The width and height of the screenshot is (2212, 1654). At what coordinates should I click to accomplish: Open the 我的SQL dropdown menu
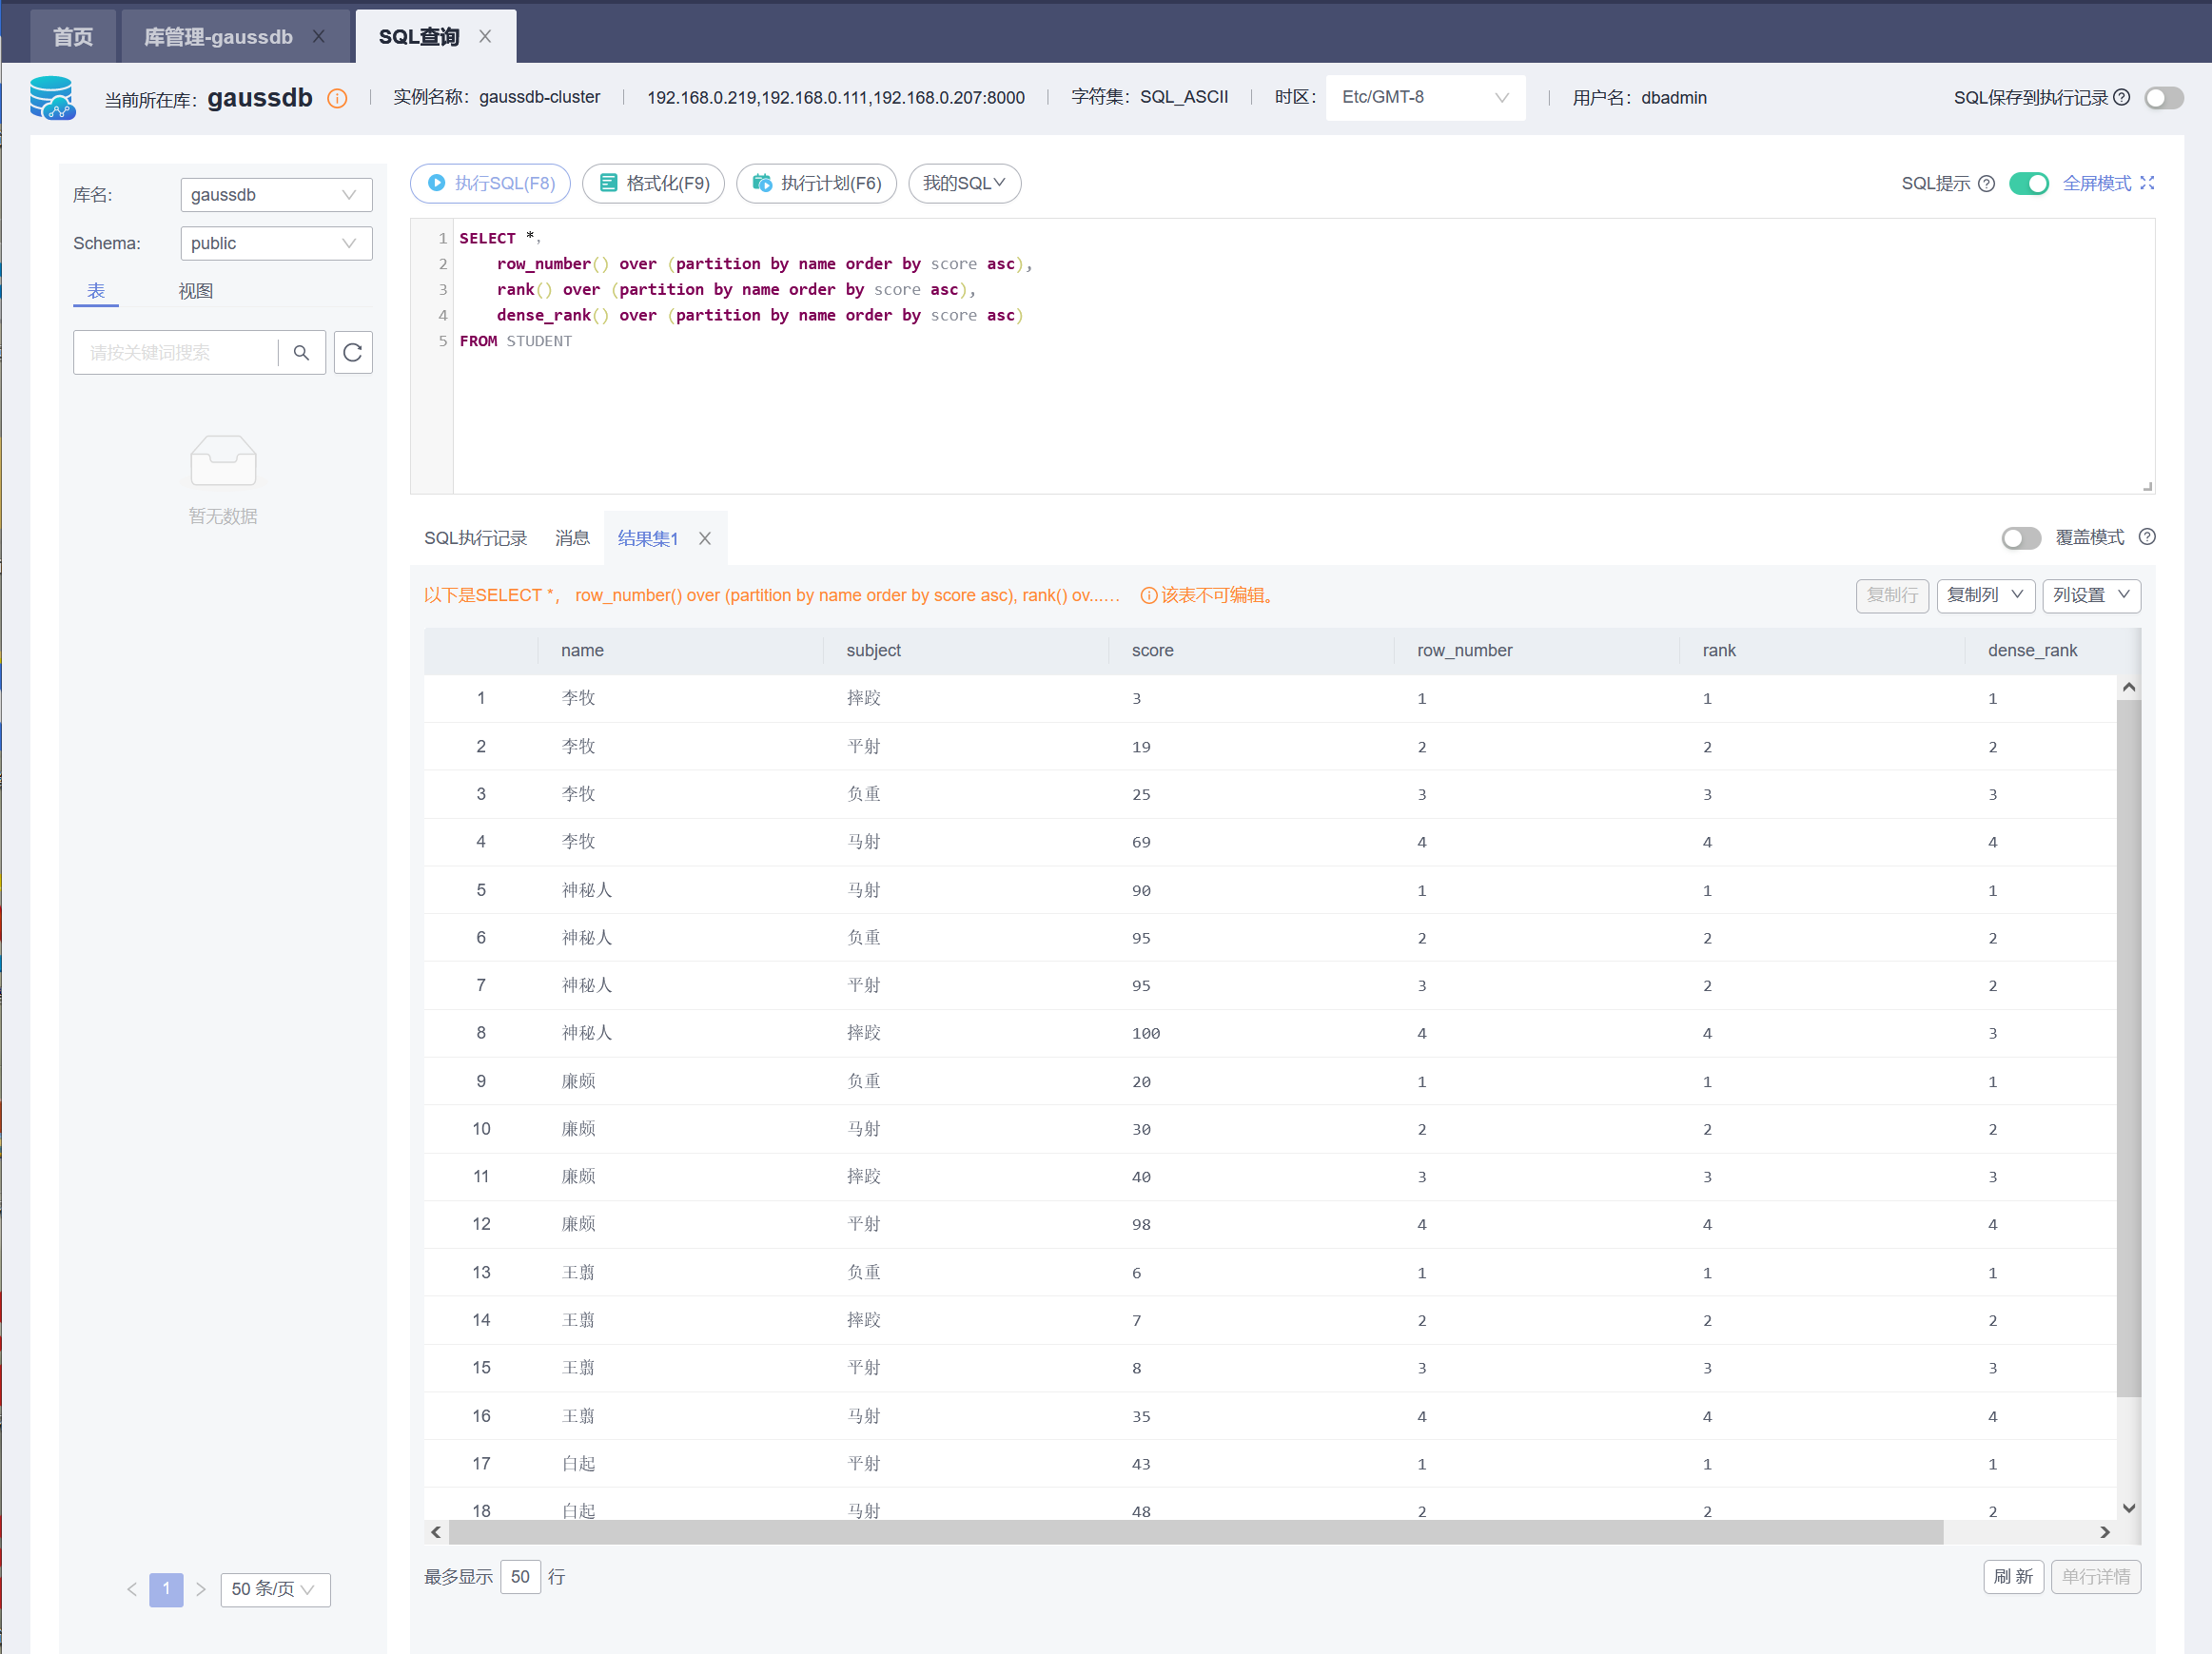point(964,183)
